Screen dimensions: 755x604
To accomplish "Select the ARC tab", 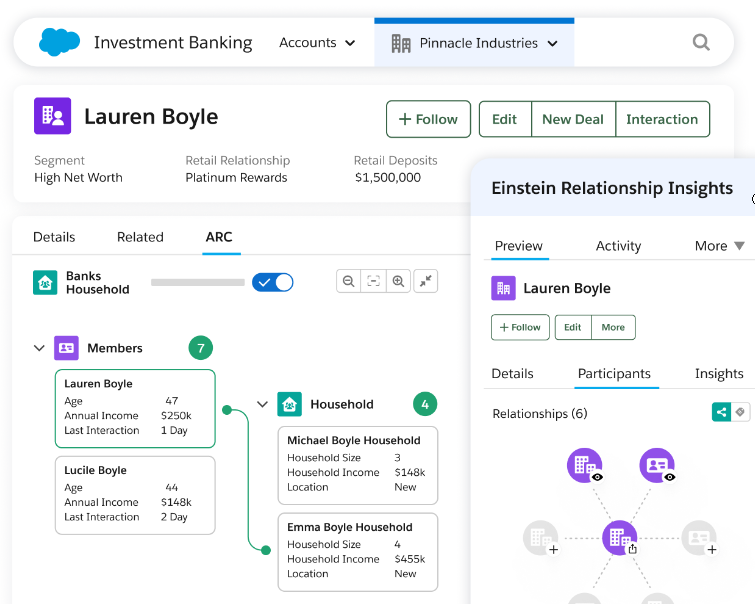I will click(219, 237).
